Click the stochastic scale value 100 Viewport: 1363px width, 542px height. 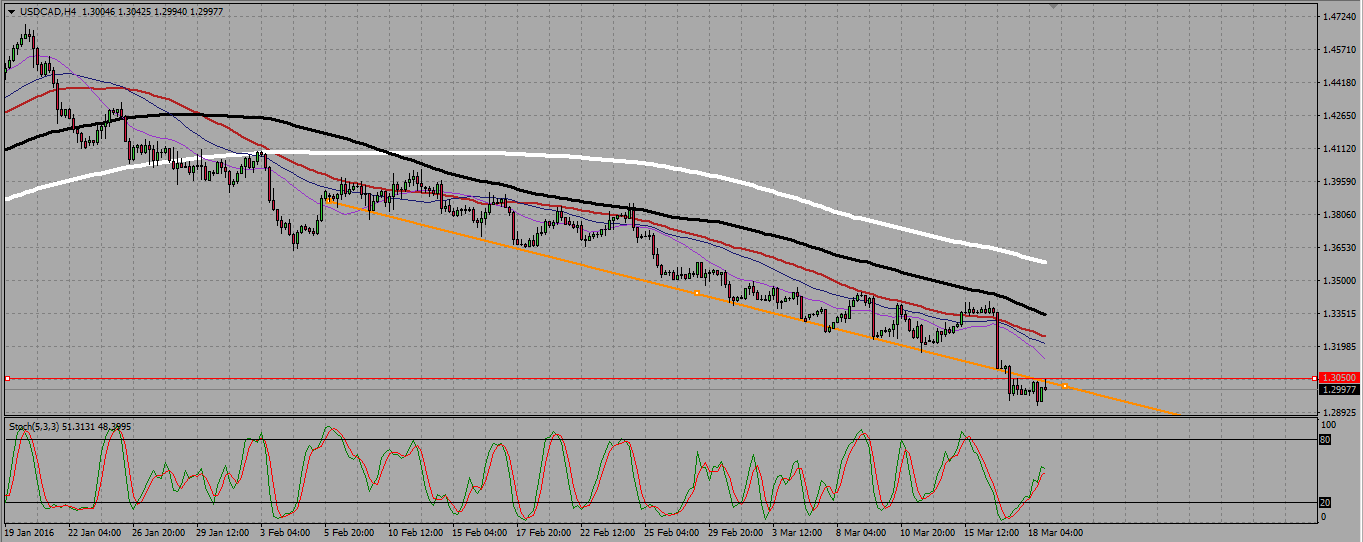[x=1330, y=427]
